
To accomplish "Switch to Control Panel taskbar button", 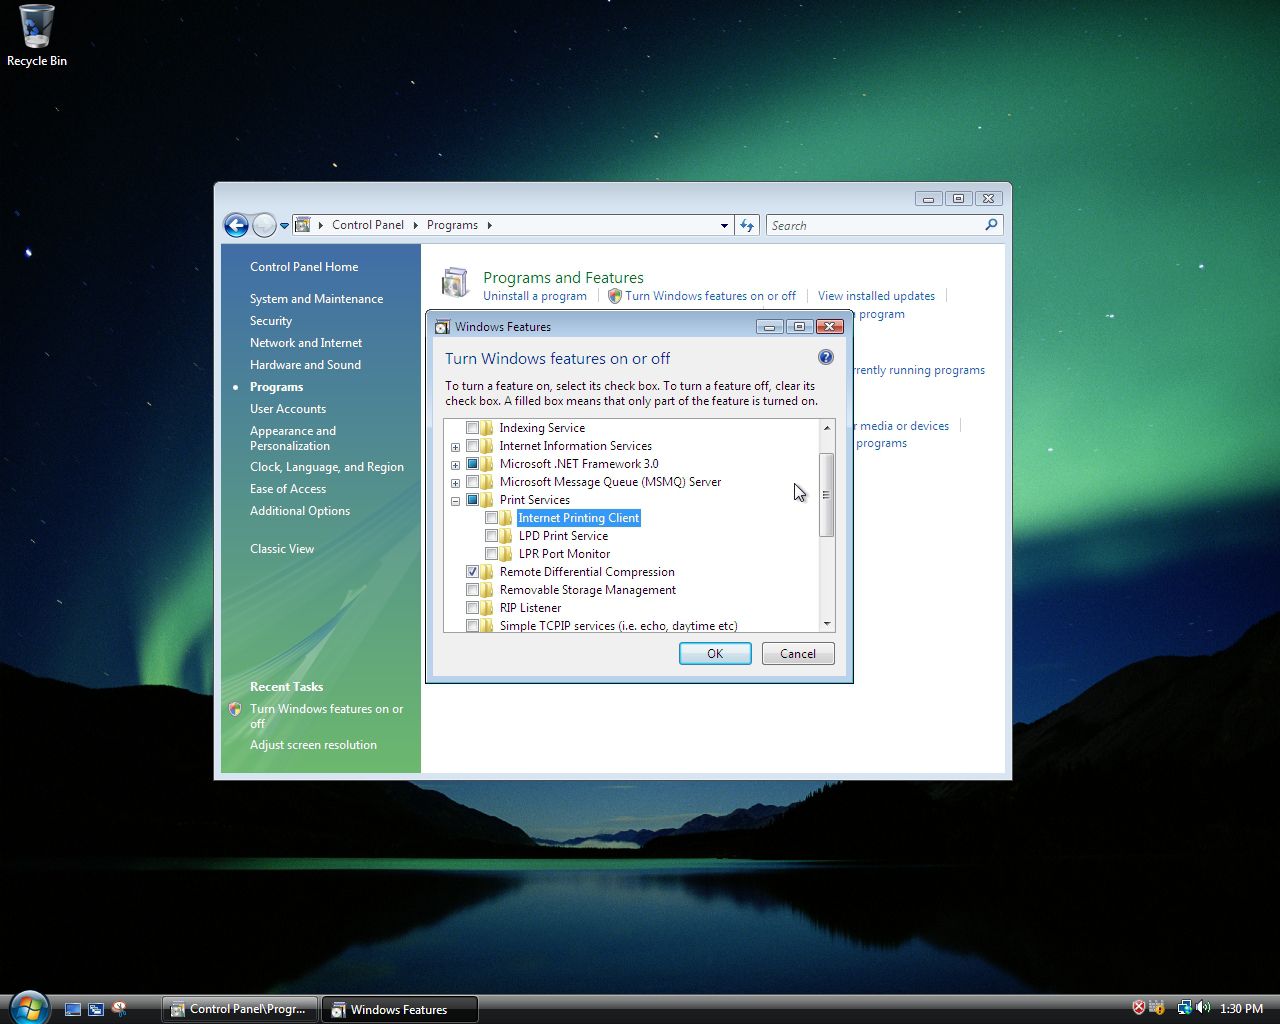I will [x=240, y=1009].
